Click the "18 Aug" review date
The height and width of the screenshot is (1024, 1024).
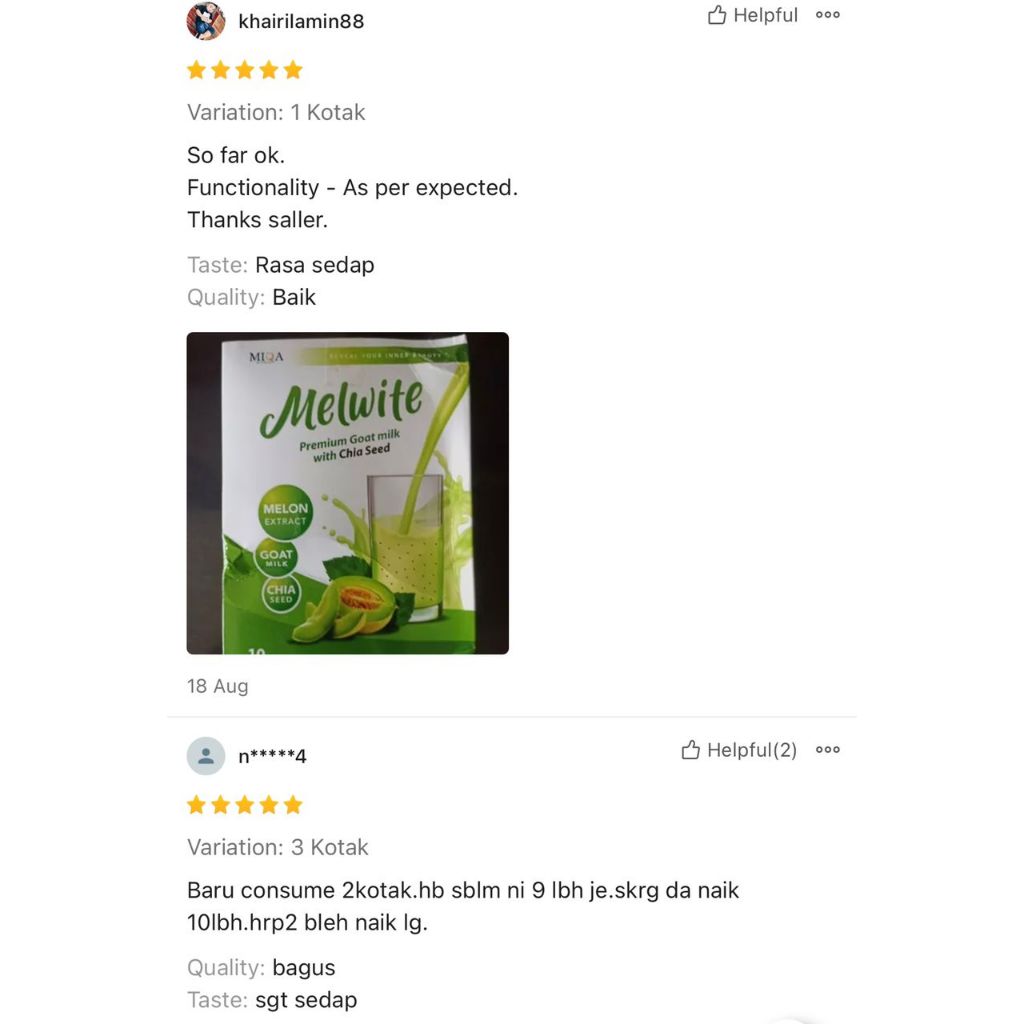coord(217,686)
